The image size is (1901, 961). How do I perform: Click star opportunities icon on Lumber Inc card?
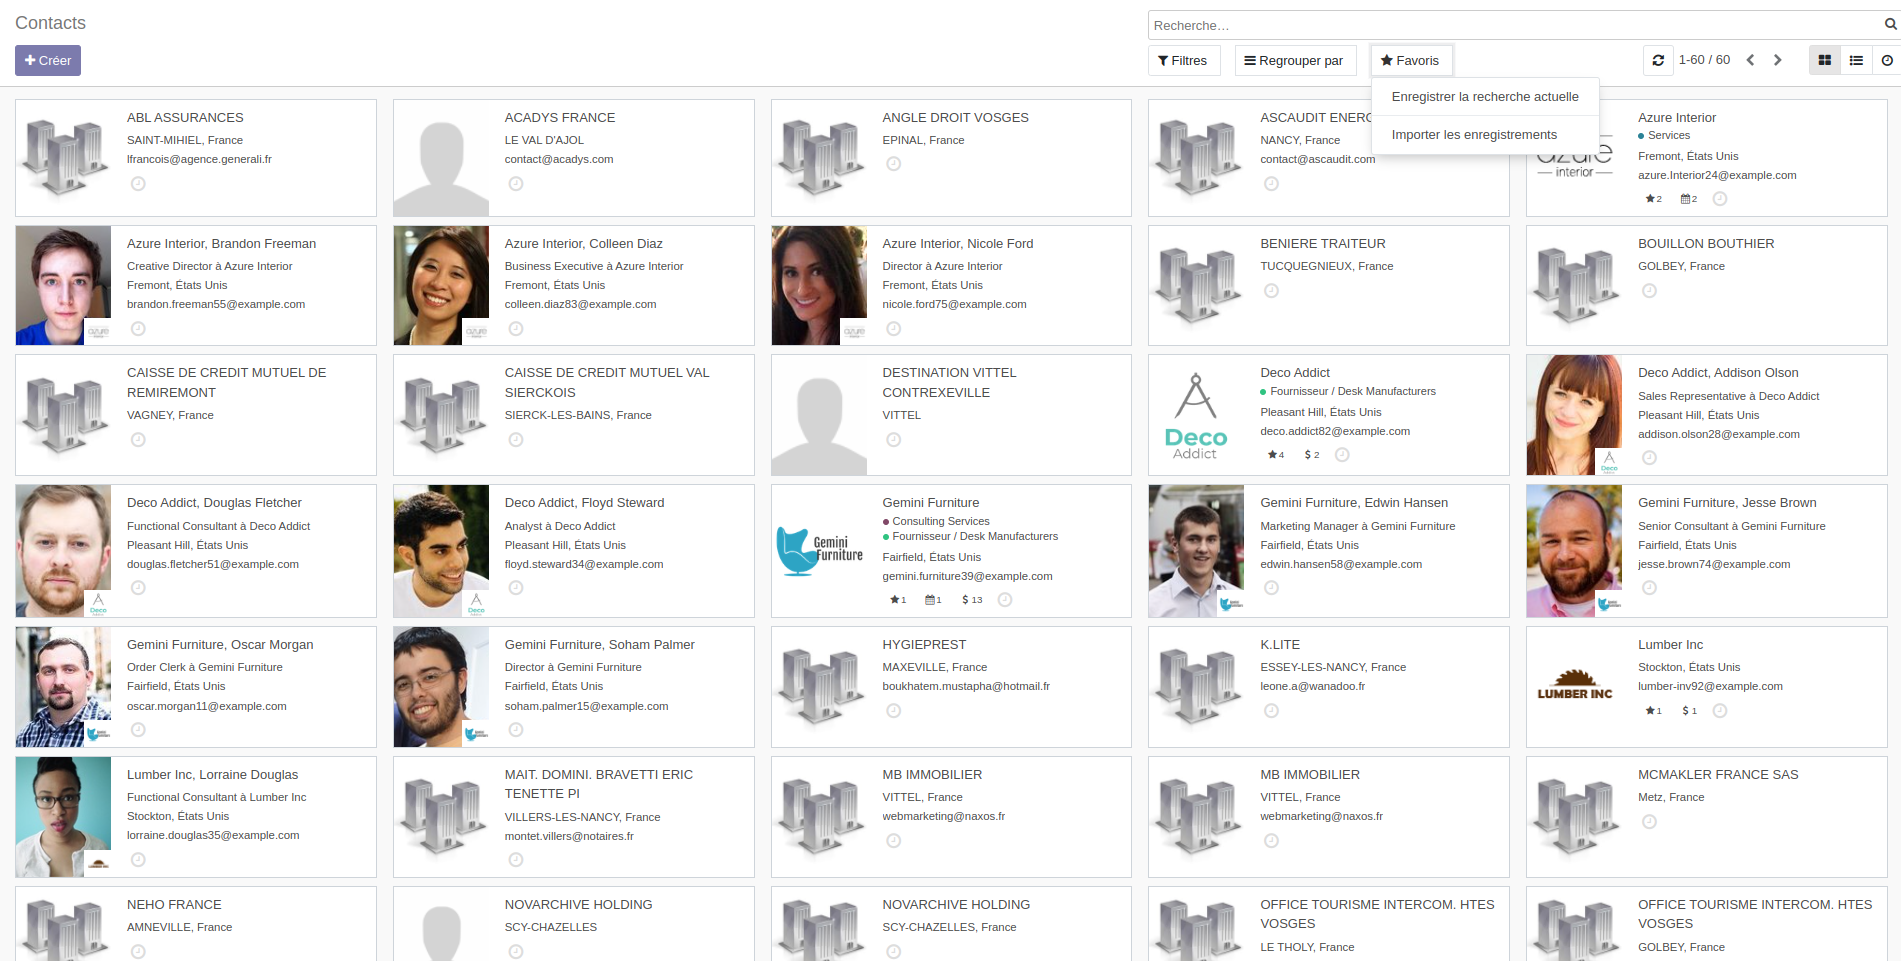[x=1654, y=711]
